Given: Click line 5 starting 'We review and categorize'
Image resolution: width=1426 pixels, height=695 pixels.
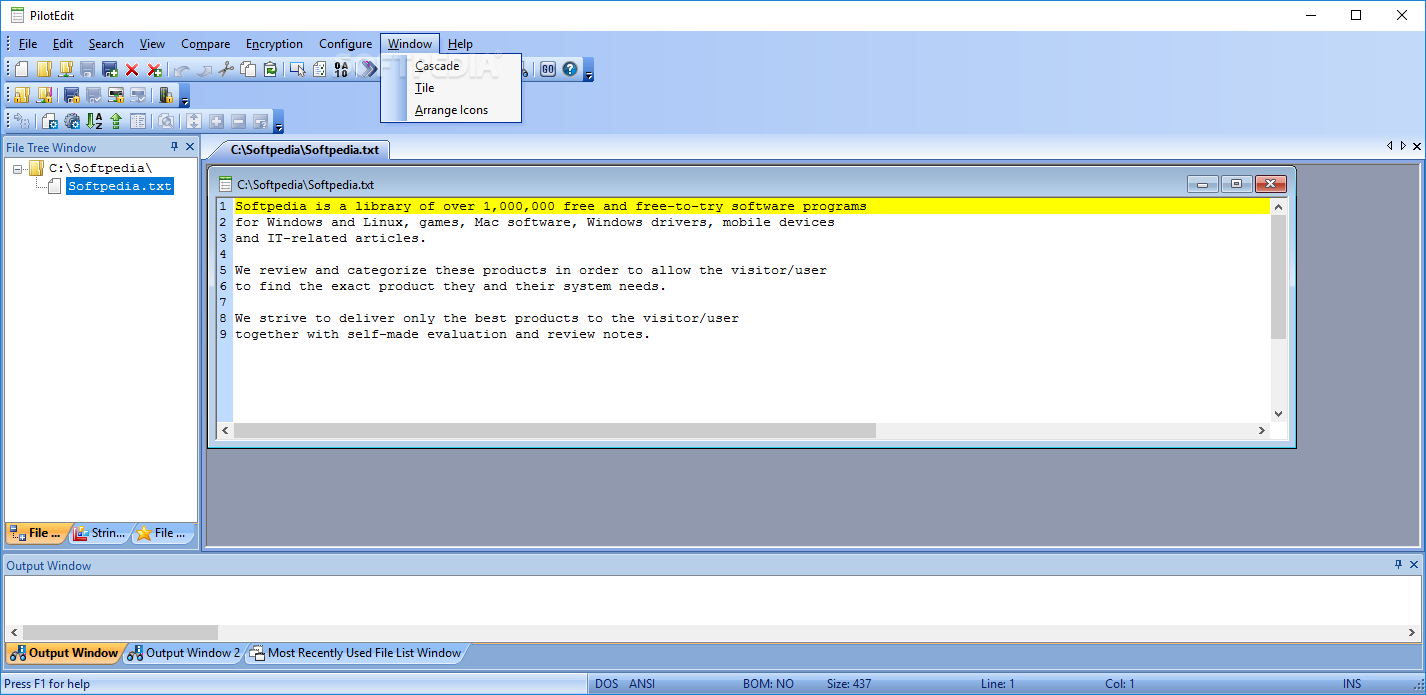Looking at the screenshot, I should [x=531, y=270].
